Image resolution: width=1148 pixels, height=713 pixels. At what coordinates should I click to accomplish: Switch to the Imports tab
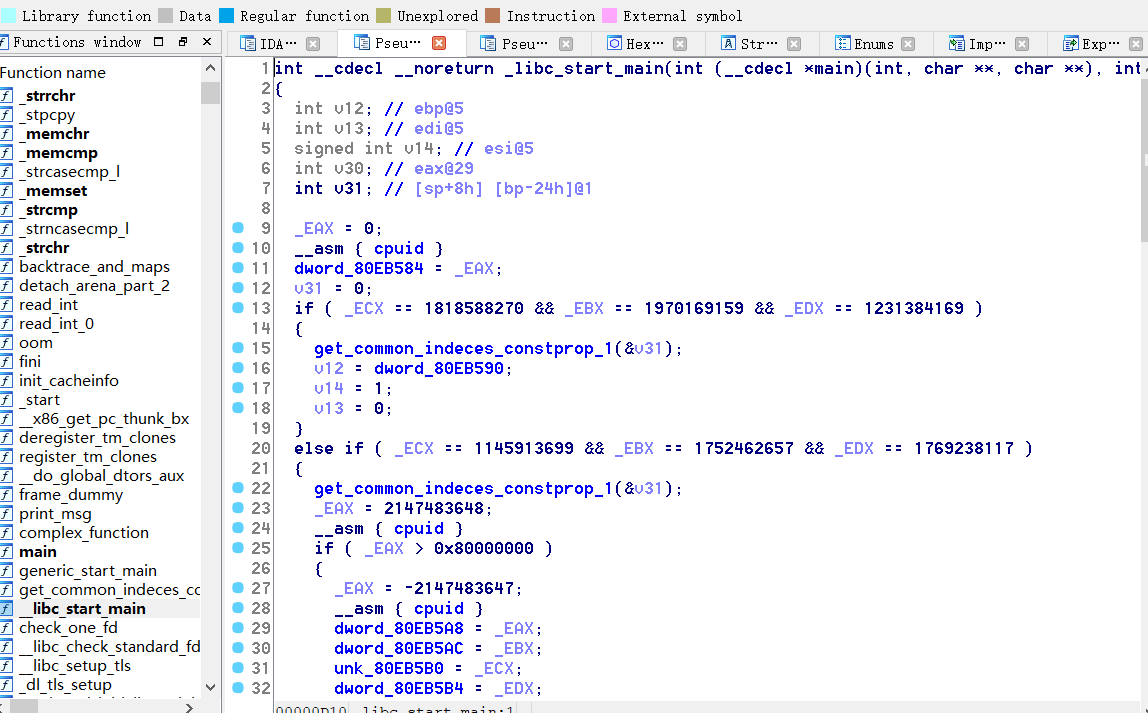pos(977,44)
